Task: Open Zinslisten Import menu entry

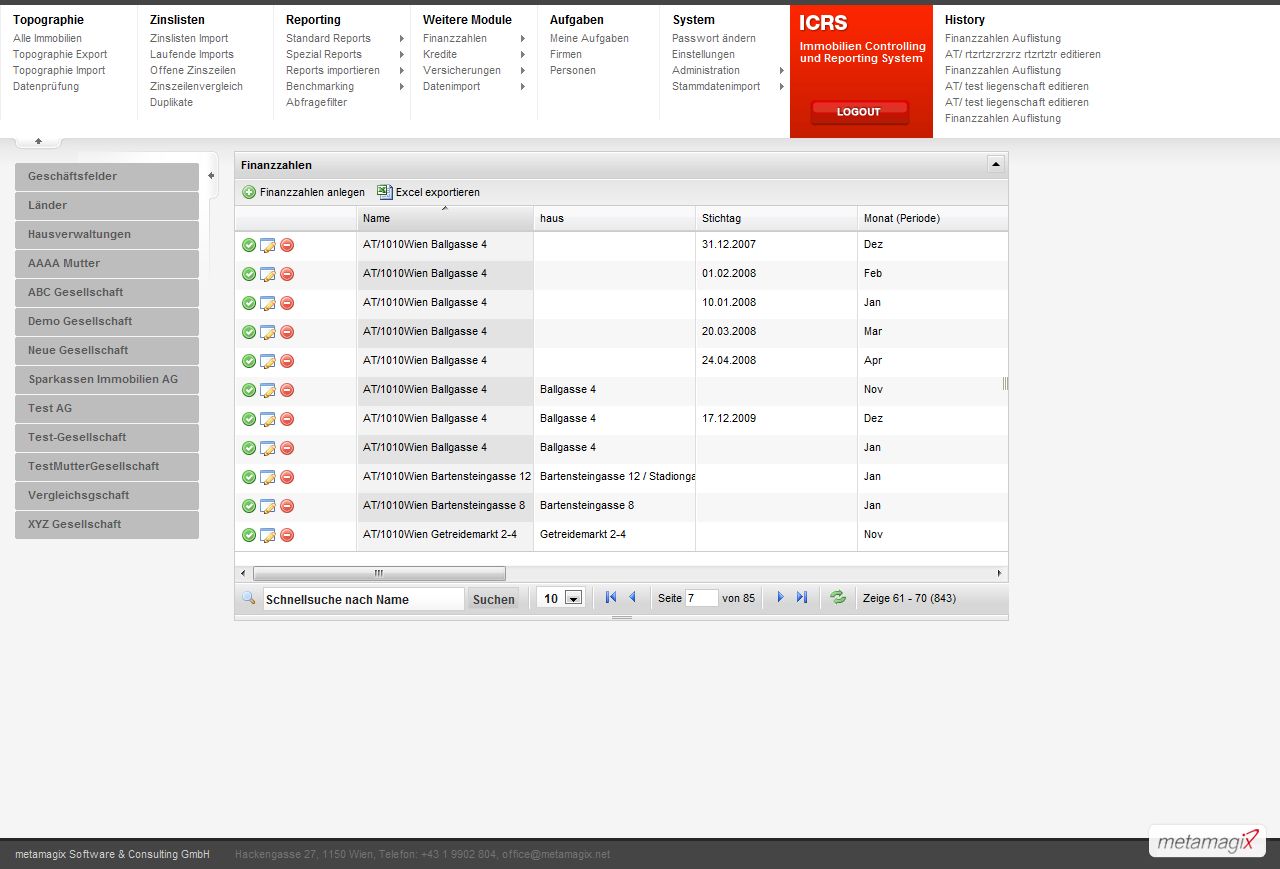Action: click(x=189, y=38)
